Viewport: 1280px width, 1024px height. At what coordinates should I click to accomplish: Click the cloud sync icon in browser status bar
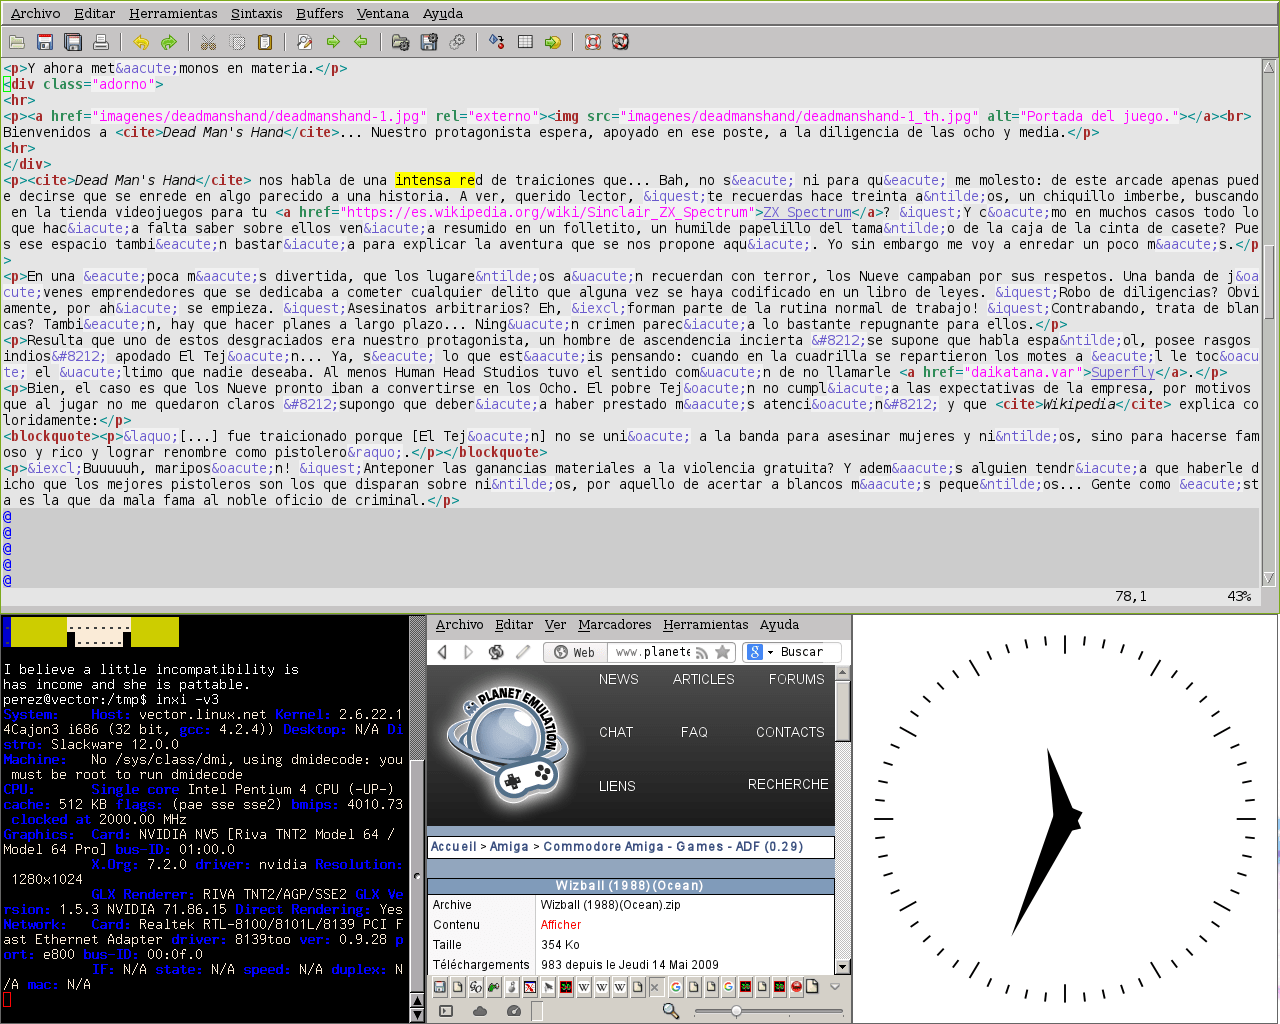pyautogui.click(x=480, y=1011)
